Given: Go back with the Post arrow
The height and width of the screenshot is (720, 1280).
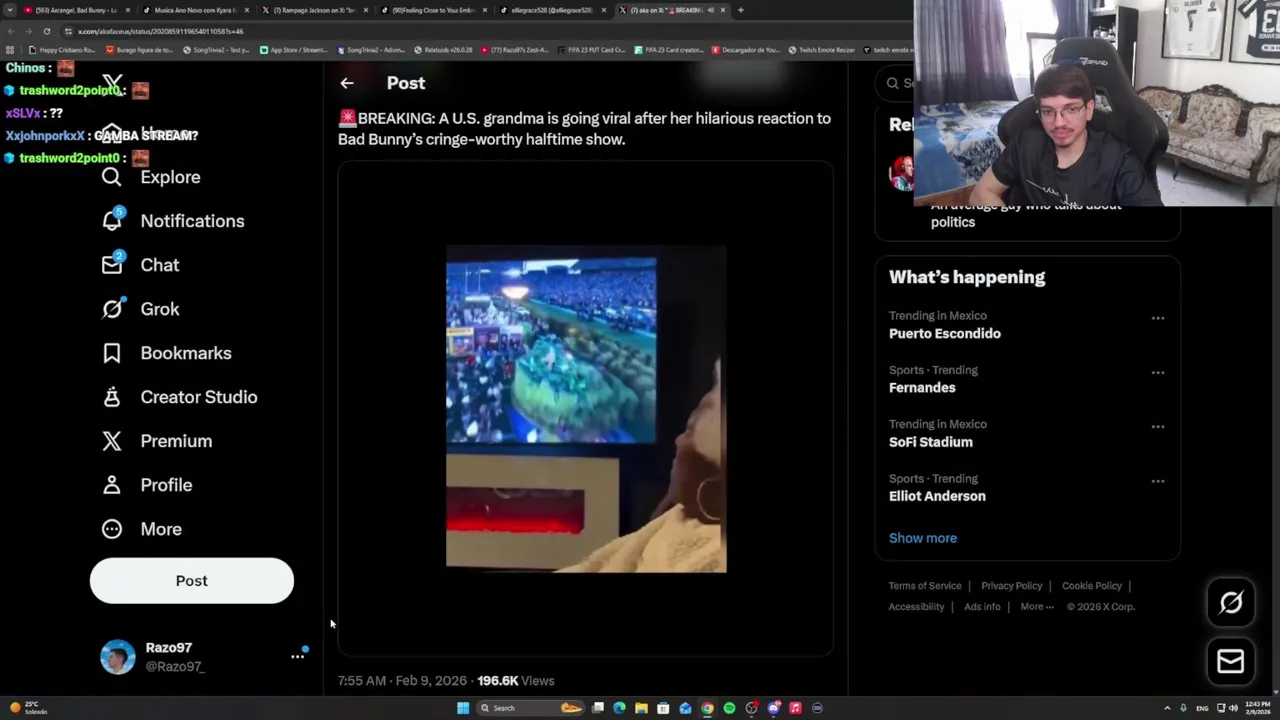Looking at the screenshot, I should click(x=347, y=83).
